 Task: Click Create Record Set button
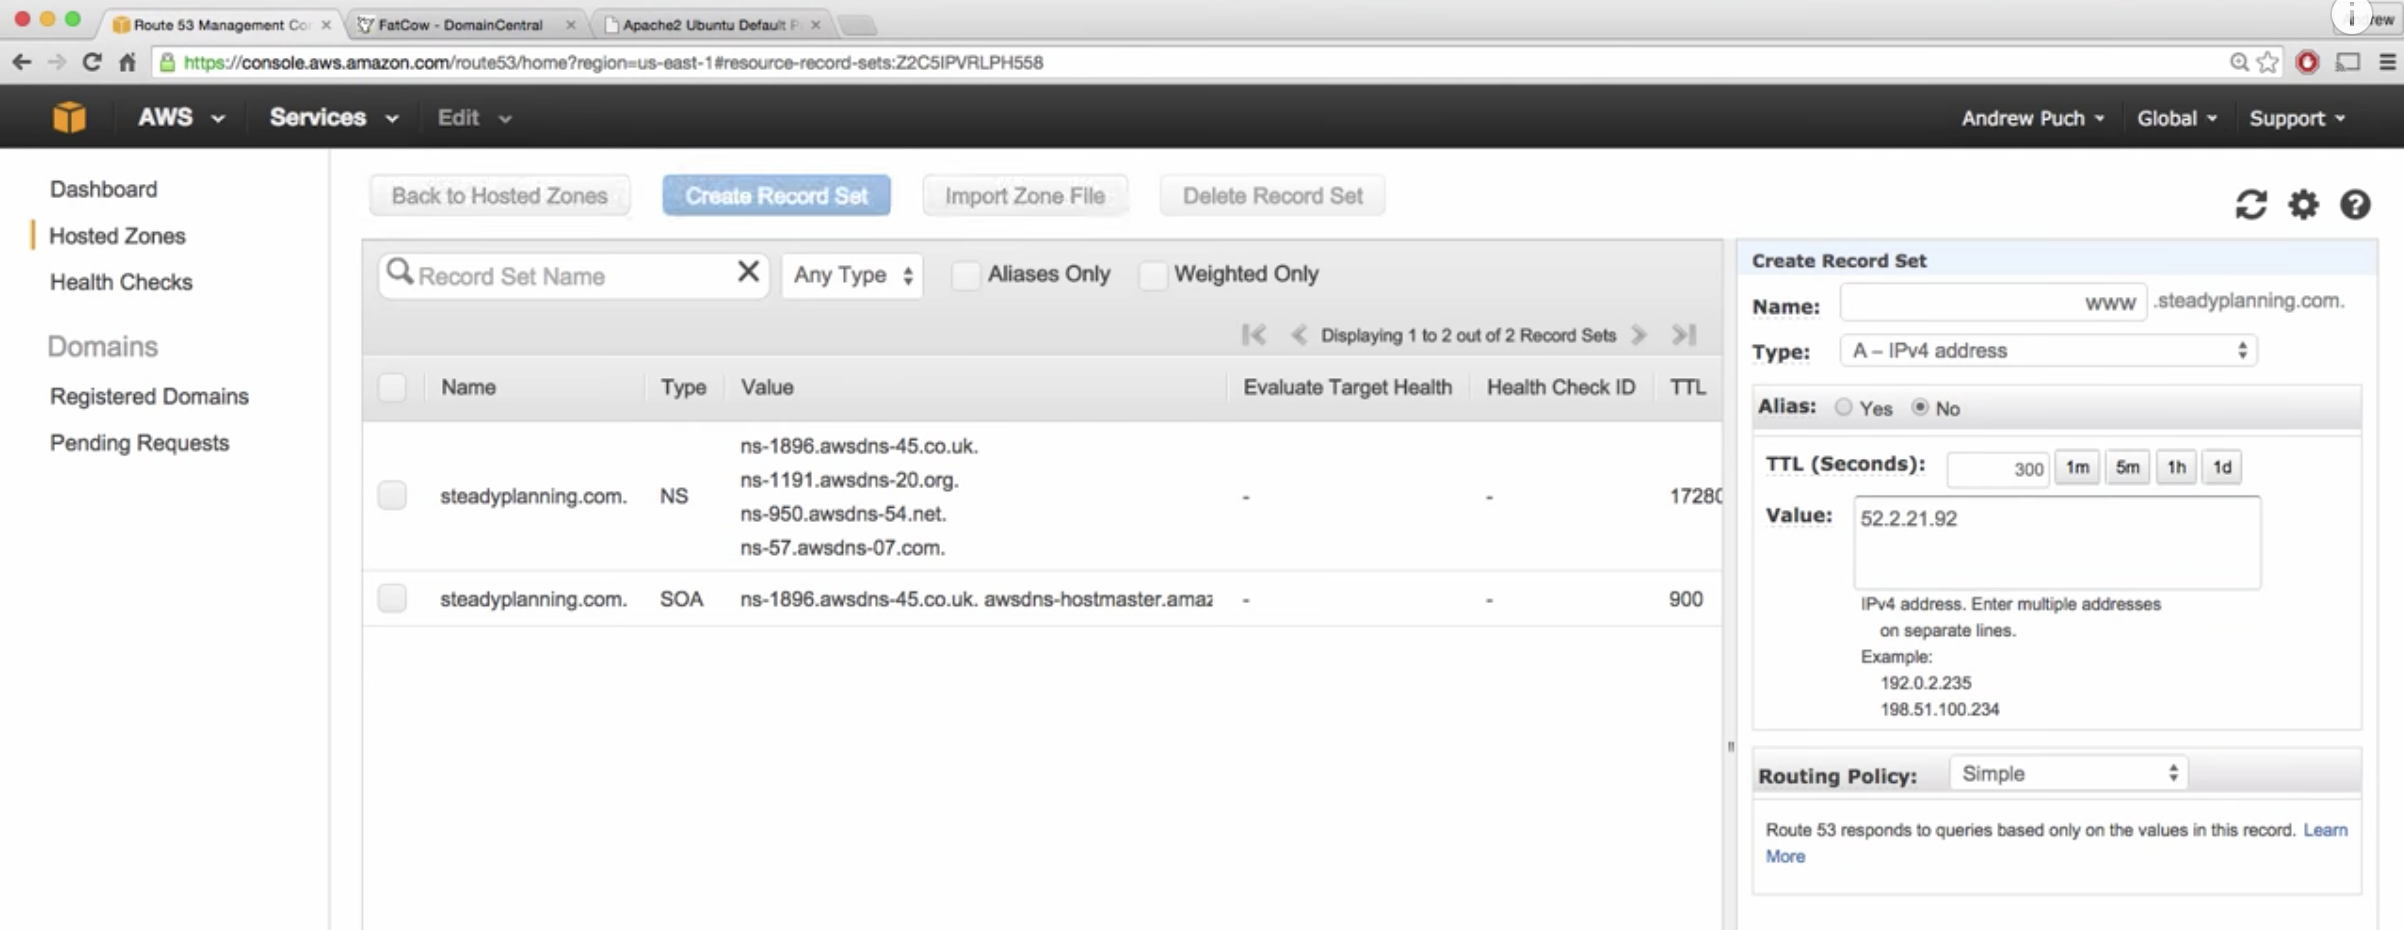pyautogui.click(x=776, y=196)
